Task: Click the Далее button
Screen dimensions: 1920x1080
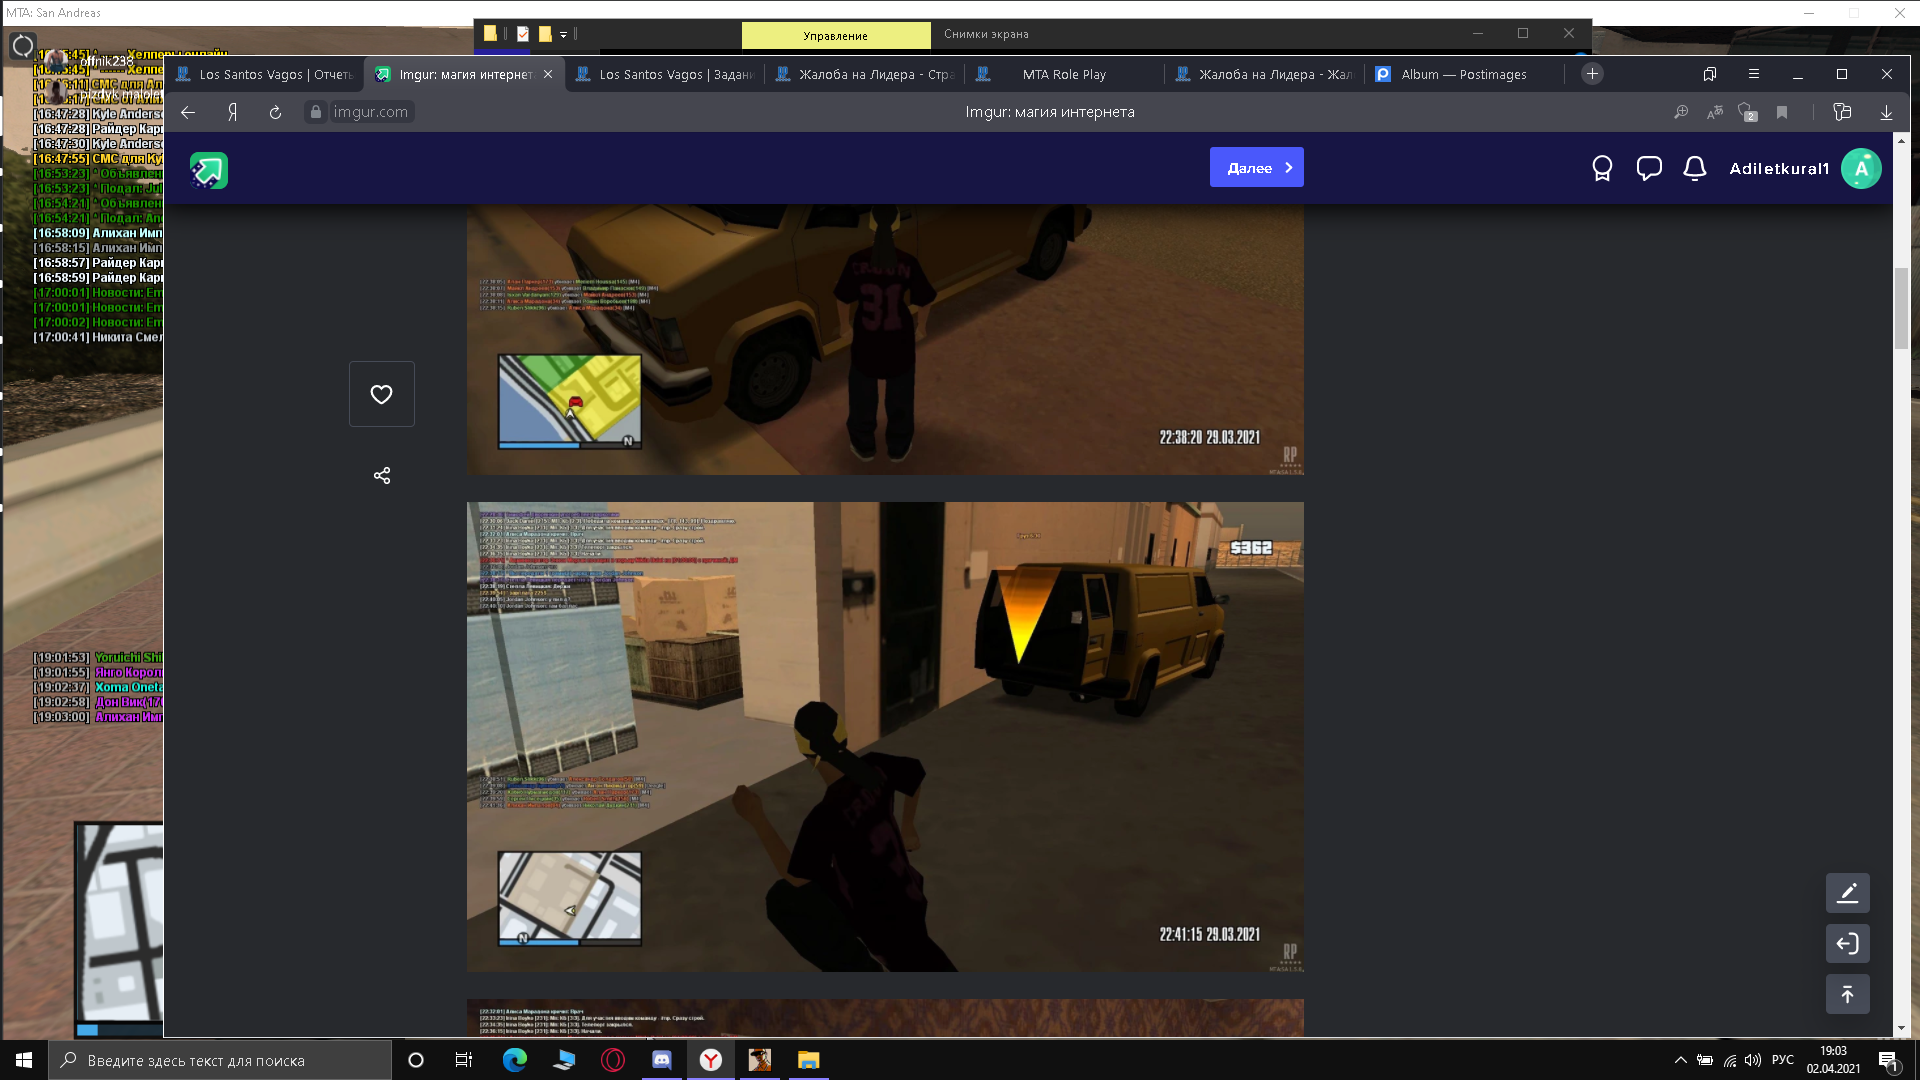Action: 1256,168
